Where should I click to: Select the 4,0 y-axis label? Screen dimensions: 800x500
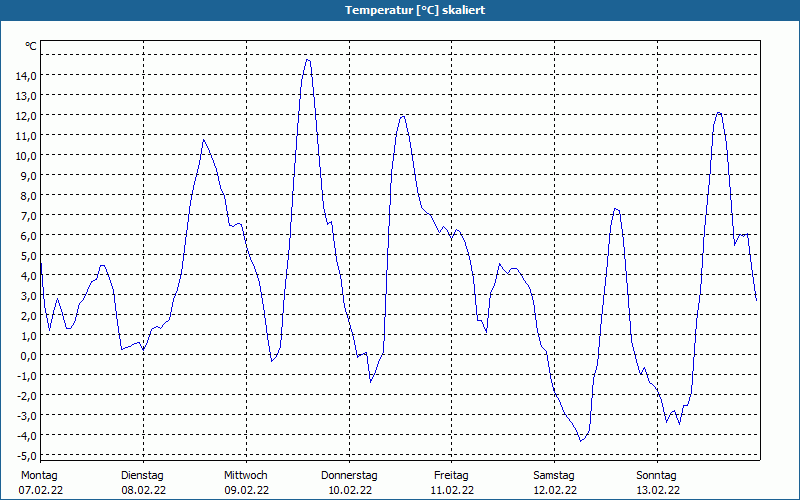tap(29, 276)
